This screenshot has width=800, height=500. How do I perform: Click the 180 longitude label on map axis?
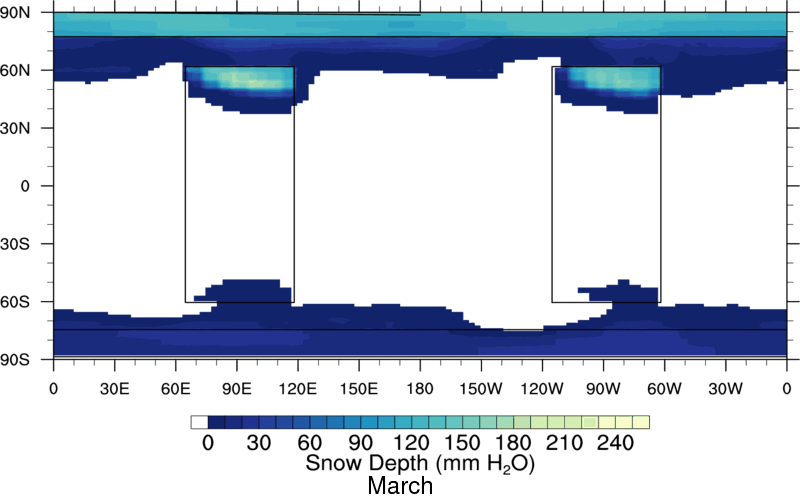420,389
